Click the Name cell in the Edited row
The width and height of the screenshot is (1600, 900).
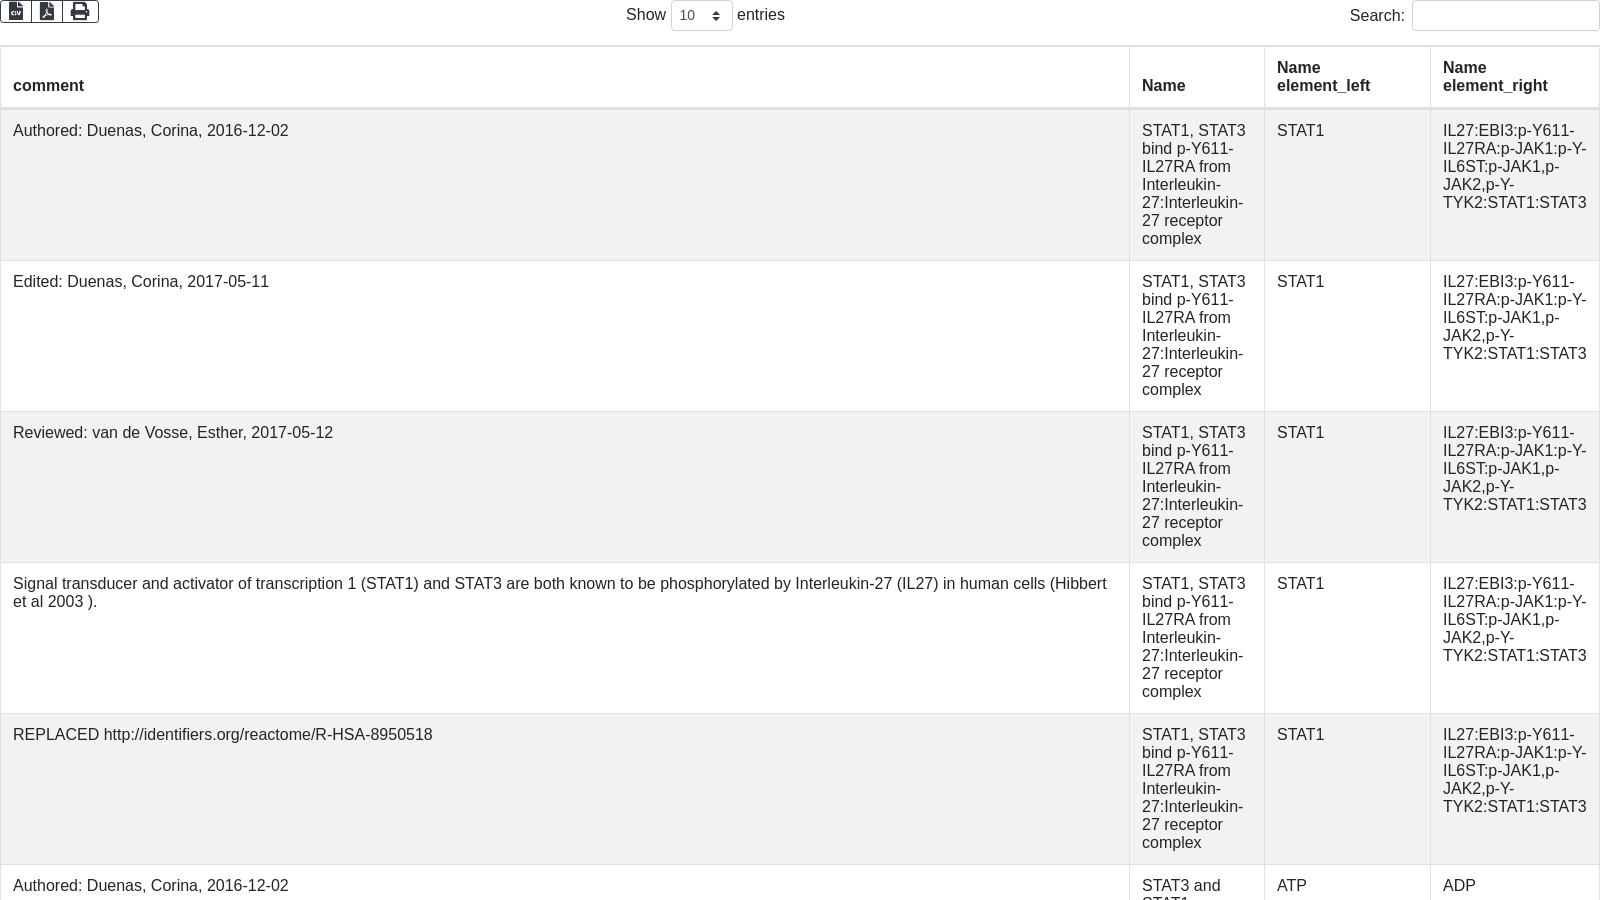[1193, 336]
